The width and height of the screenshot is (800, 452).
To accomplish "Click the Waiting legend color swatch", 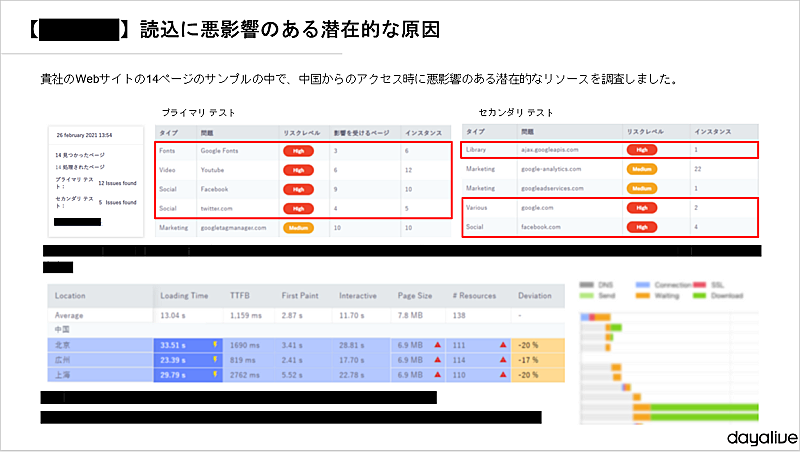I will click(643, 295).
